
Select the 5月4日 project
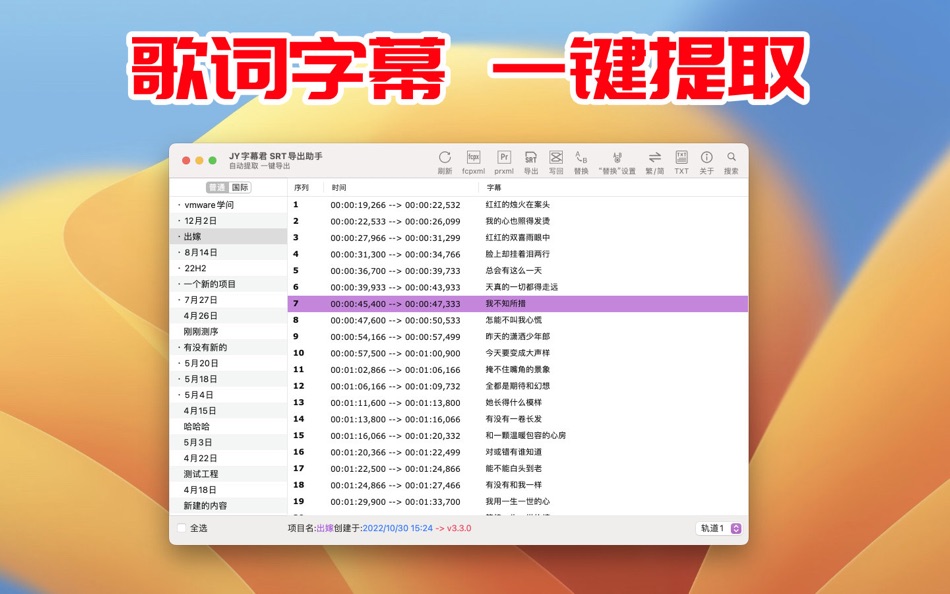click(228, 395)
